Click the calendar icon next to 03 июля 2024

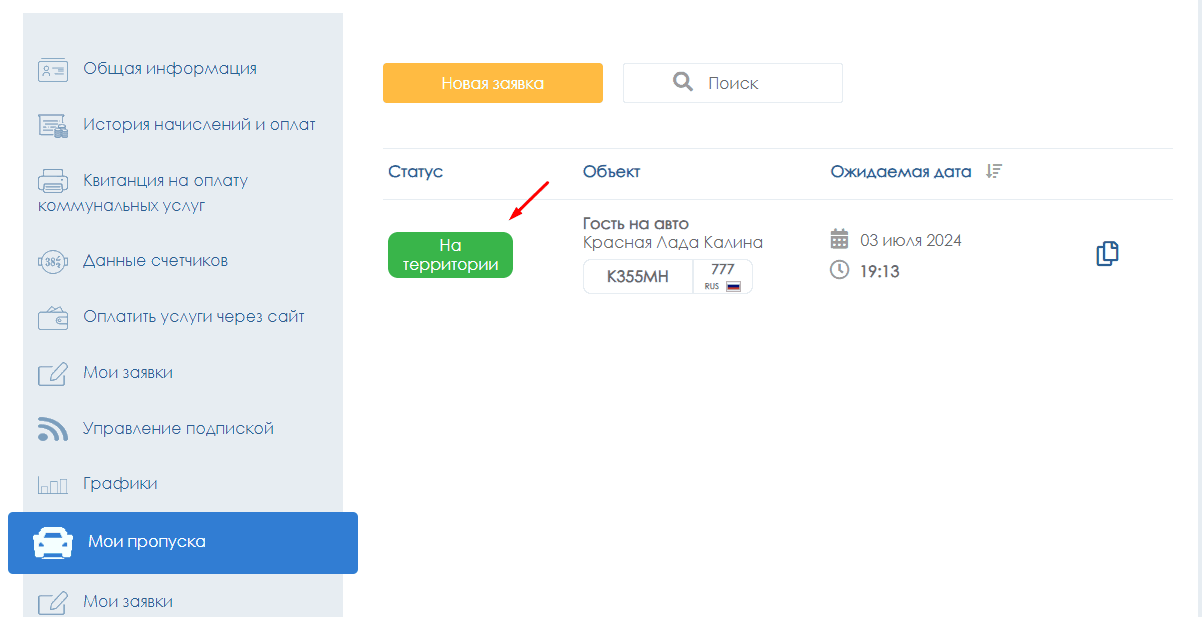click(x=840, y=240)
